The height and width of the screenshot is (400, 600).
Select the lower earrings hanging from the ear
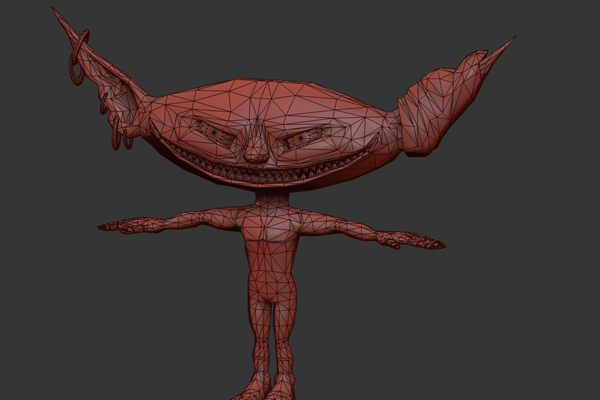(x=120, y=135)
